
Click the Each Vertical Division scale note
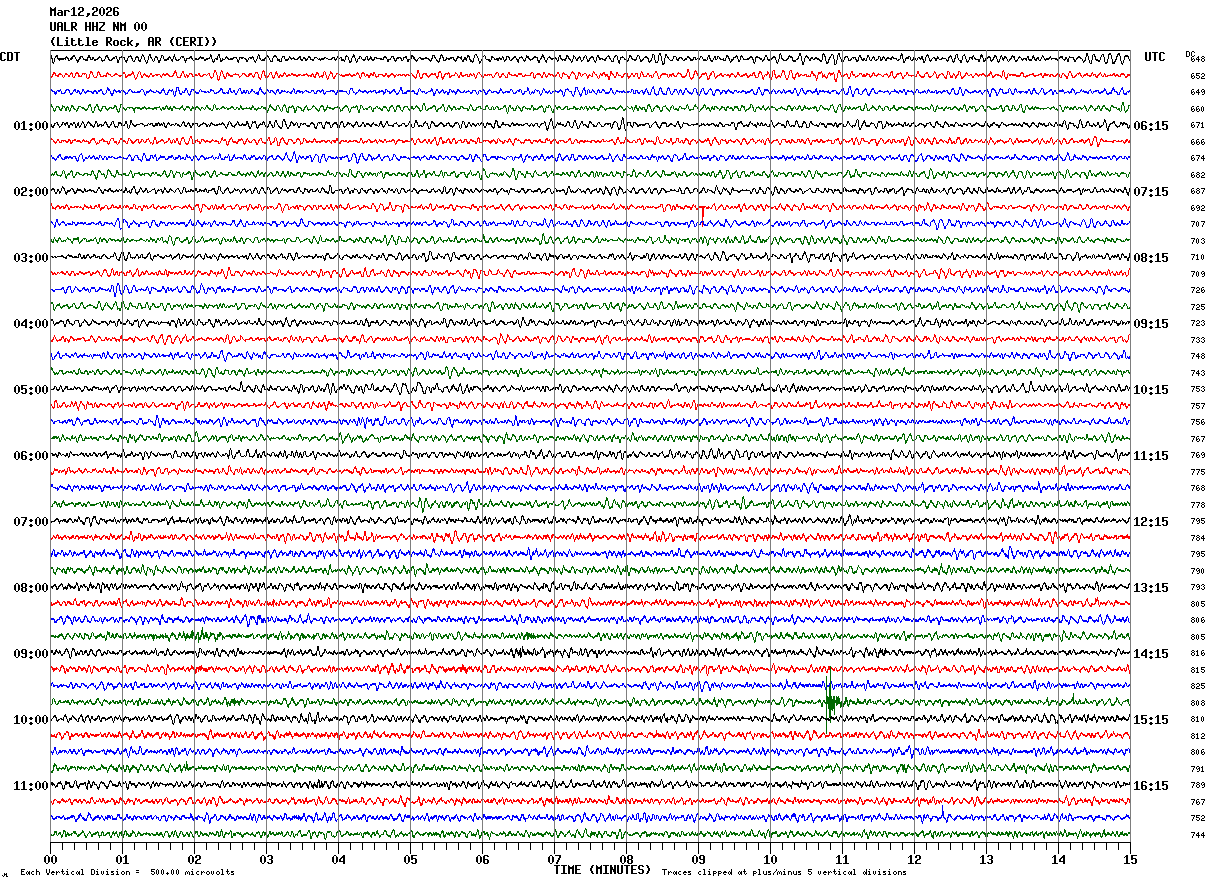tap(128, 873)
